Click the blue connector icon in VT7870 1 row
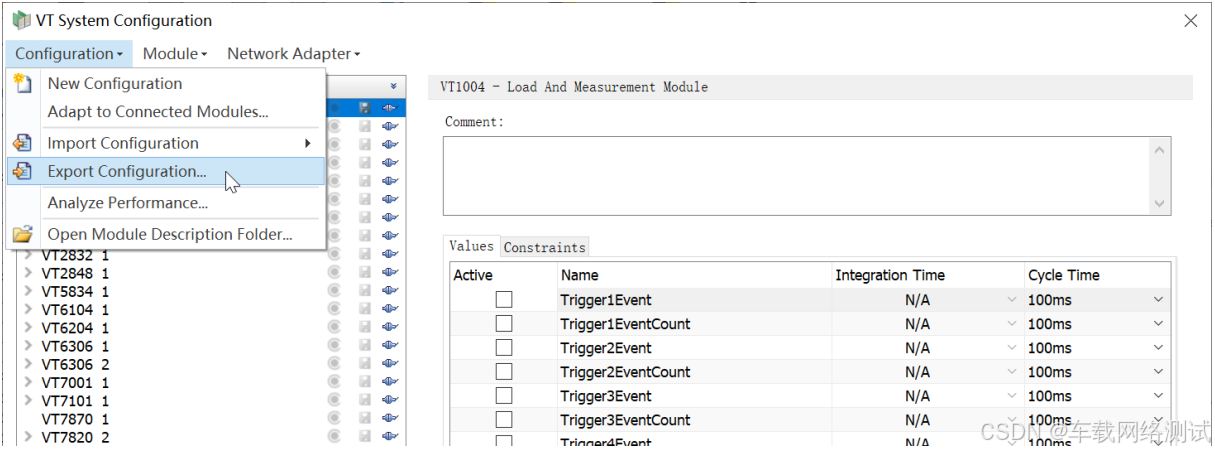Image resolution: width=1215 pixels, height=451 pixels. click(390, 419)
